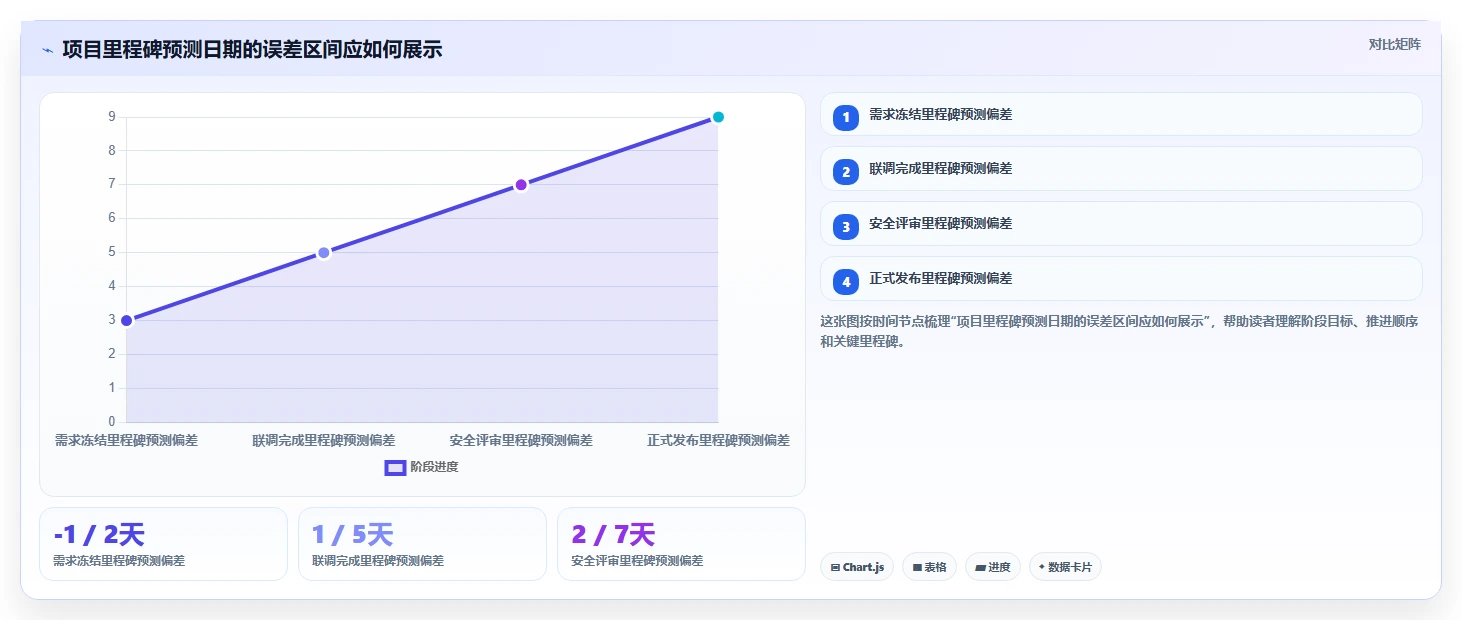1462x620 pixels.
Task: Click the number 4 badge
Action: 846,282
